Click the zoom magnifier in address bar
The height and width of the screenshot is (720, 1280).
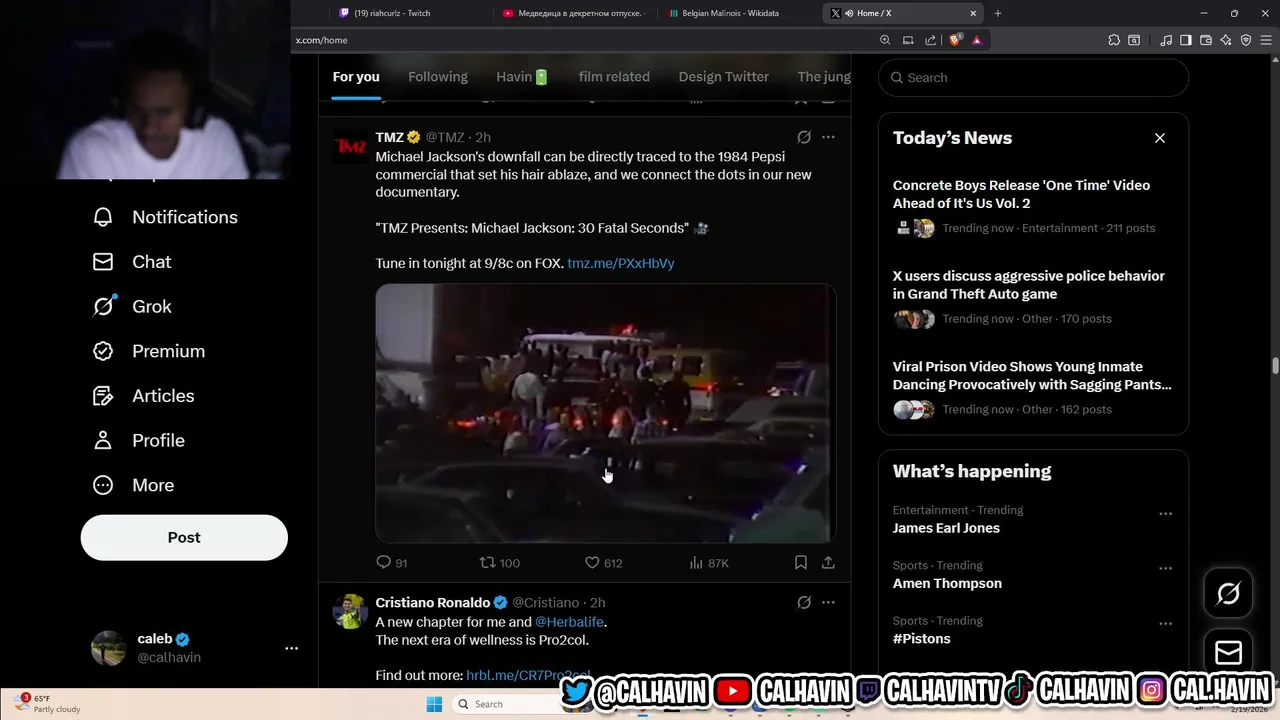pos(885,40)
